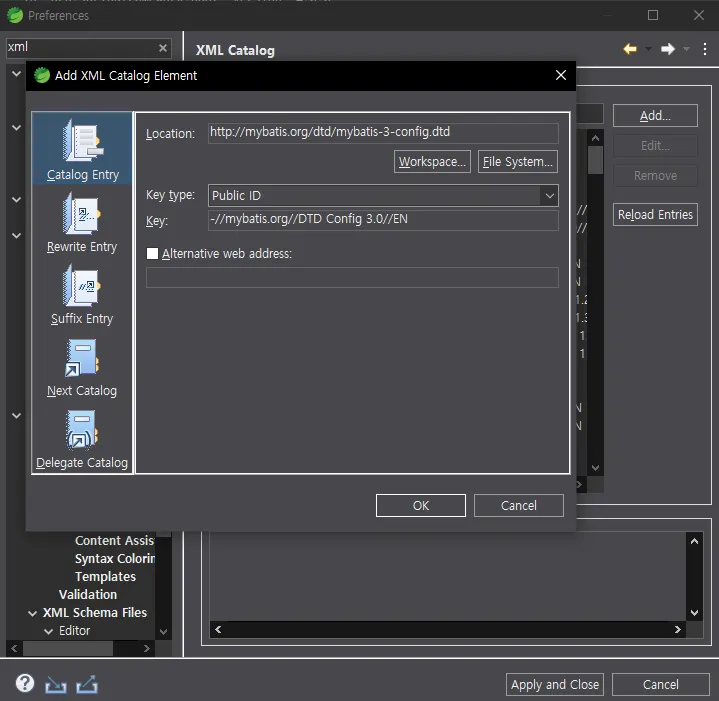Close the Add XML Catalog Element dialog
Screen dimensions: 719x701
(561, 75)
